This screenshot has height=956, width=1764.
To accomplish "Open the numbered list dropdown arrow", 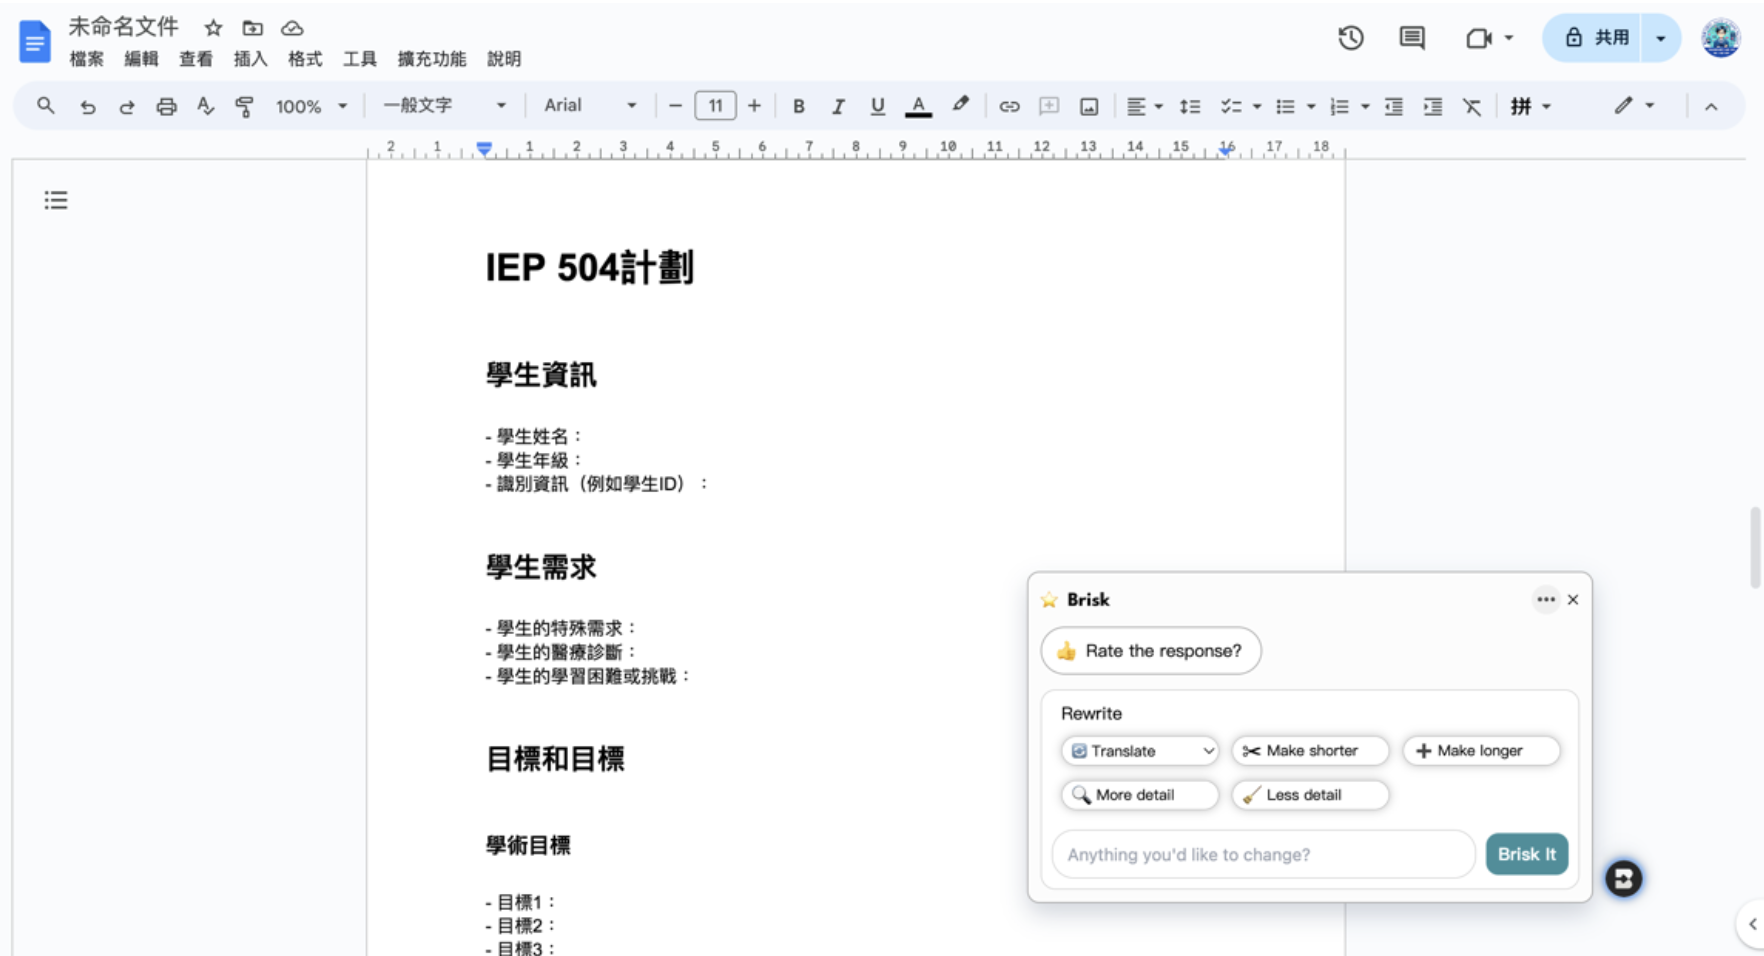I will (1365, 106).
